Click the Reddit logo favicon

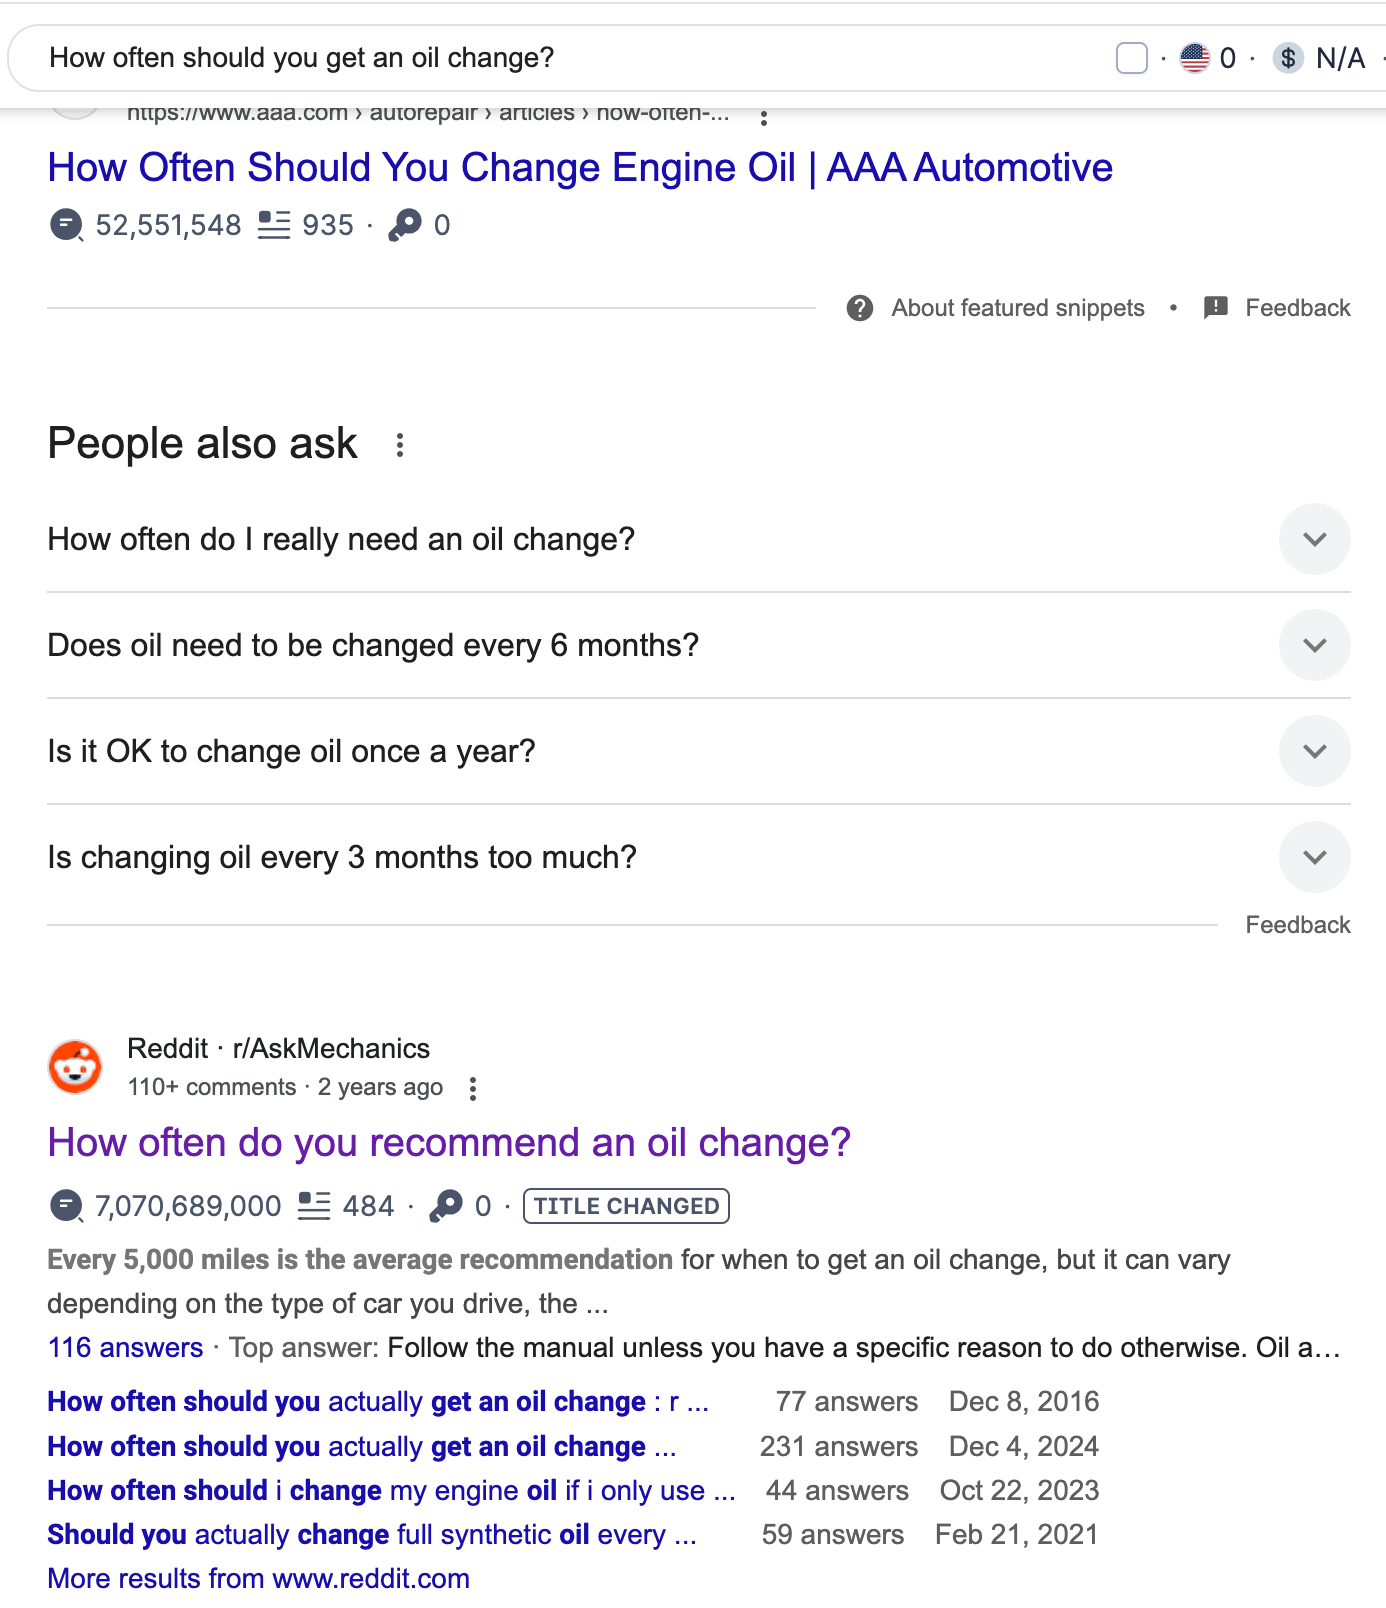click(75, 1067)
